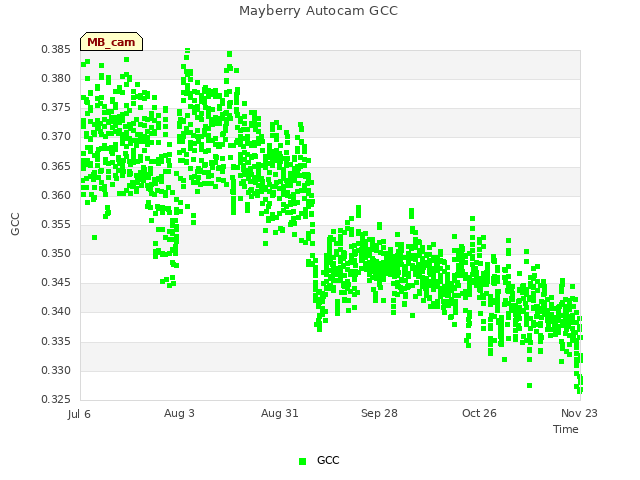This screenshot has height=480, width=640.
Task: Click the 0.375 y-axis value
Action: click(x=56, y=107)
